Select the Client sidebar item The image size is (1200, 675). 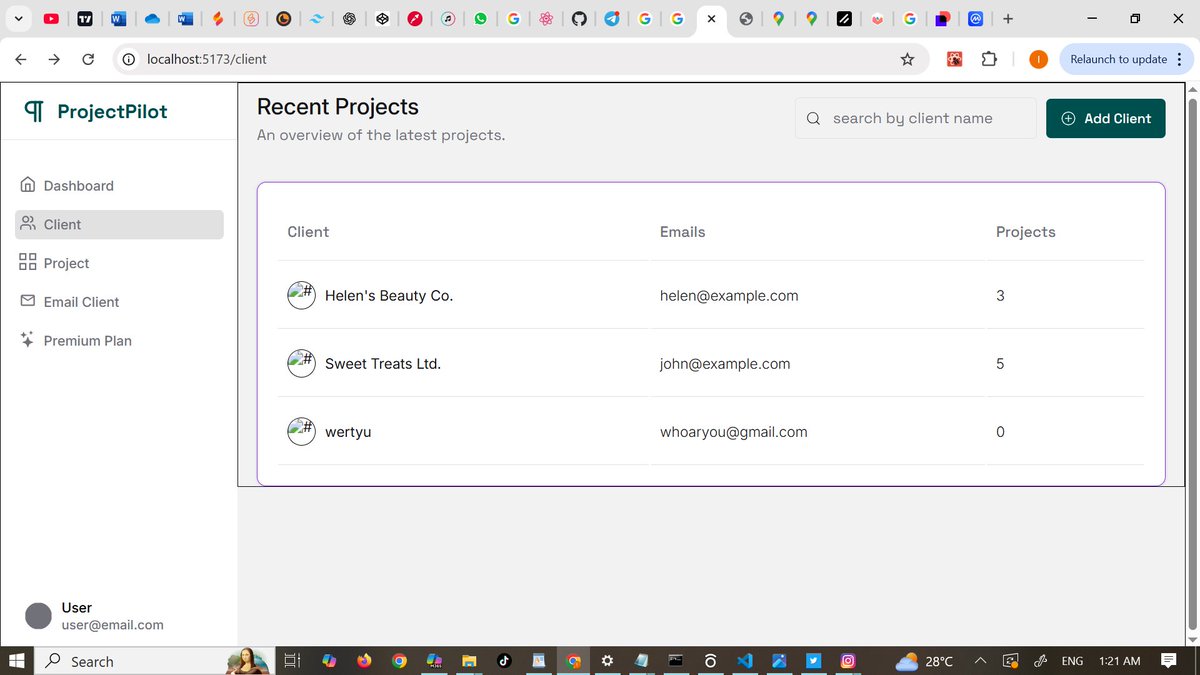click(119, 225)
